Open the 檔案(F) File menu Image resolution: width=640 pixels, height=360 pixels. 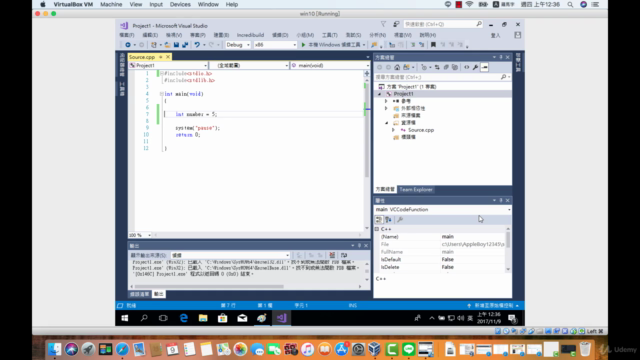(127, 35)
